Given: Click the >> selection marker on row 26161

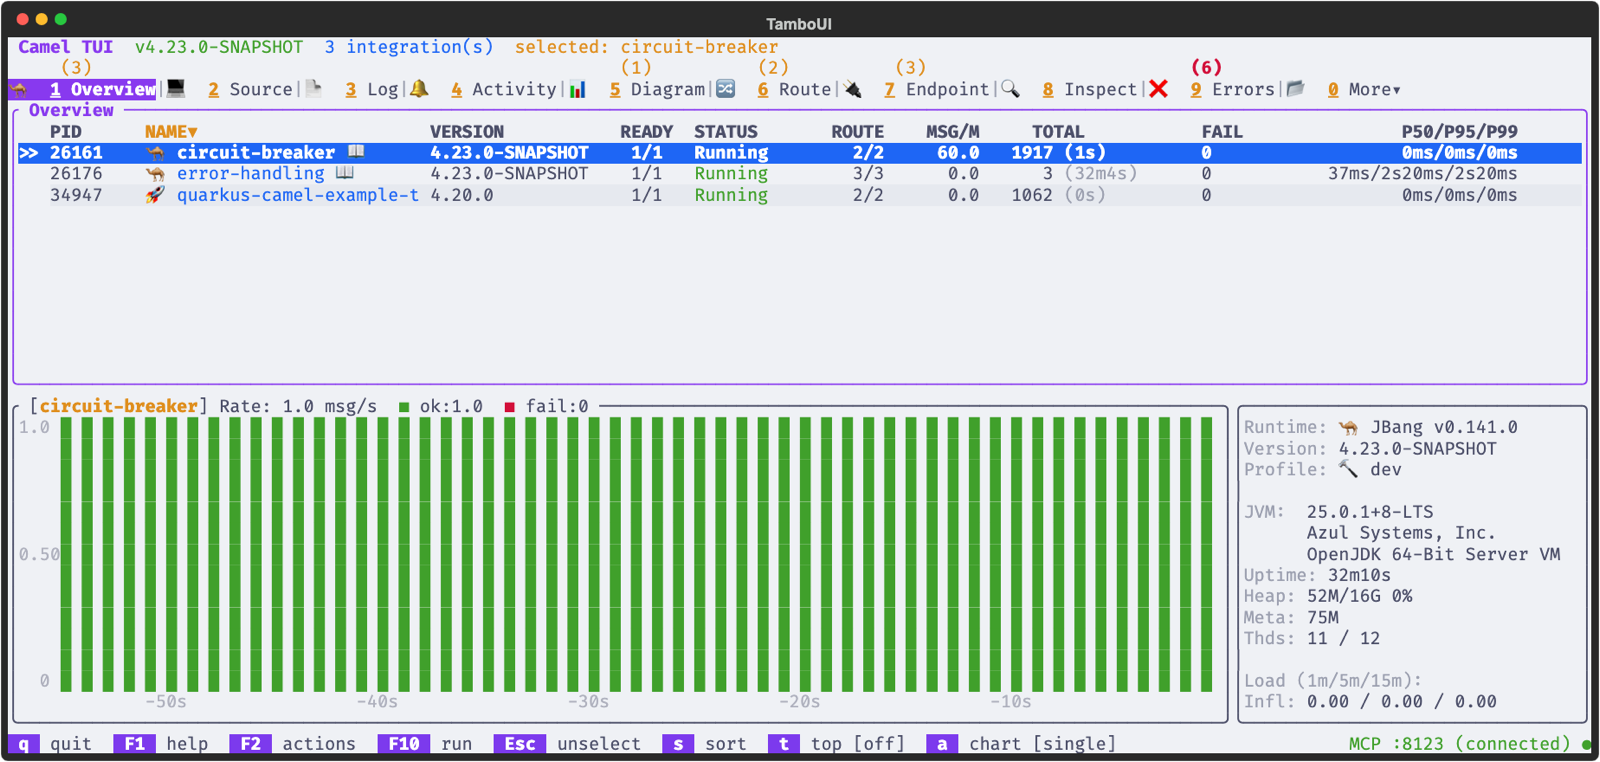Looking at the screenshot, I should point(29,153).
